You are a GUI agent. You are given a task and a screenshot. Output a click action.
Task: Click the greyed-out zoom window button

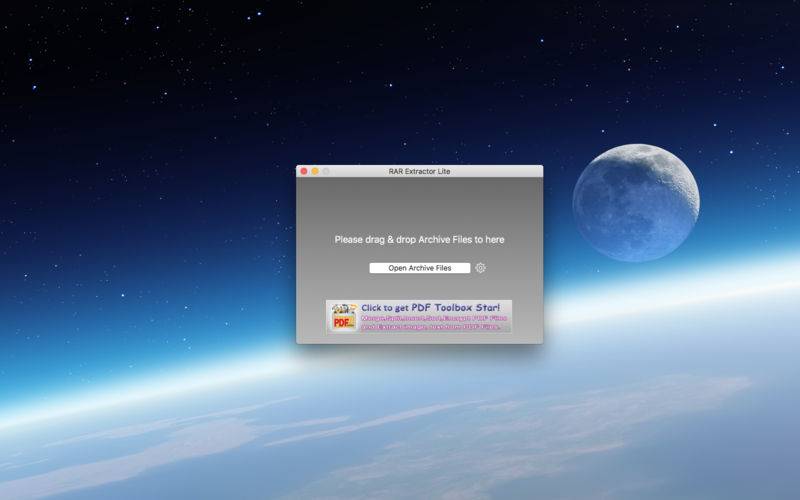tap(326, 171)
